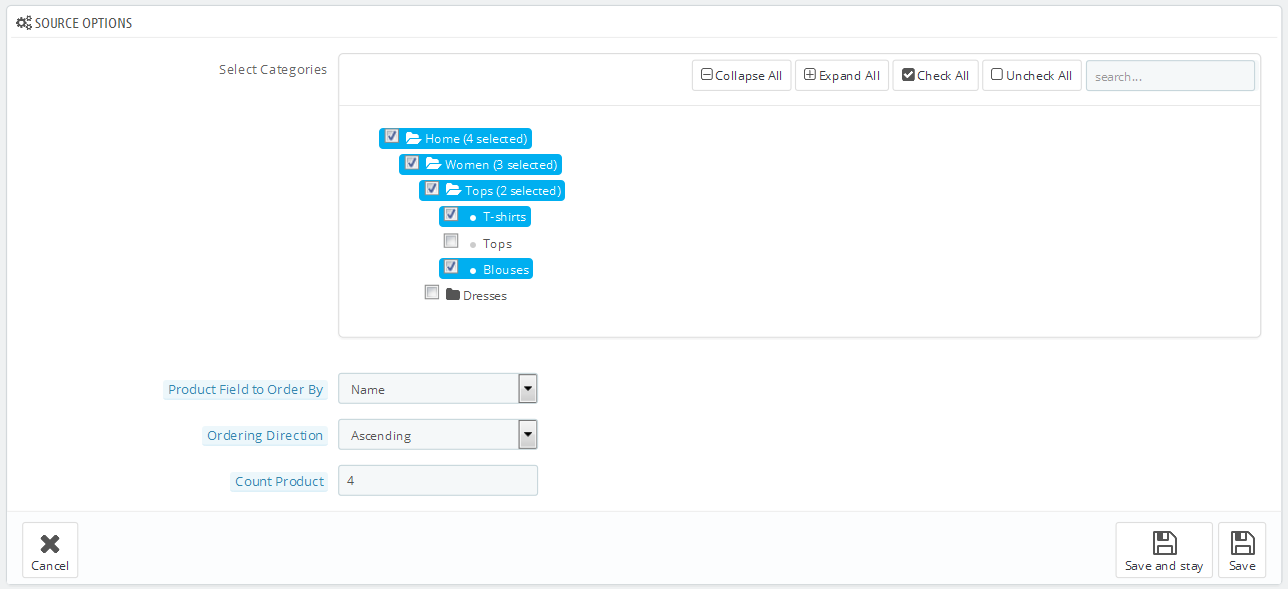Check the Dresses category checkbox
1288x589 pixels.
[432, 293]
